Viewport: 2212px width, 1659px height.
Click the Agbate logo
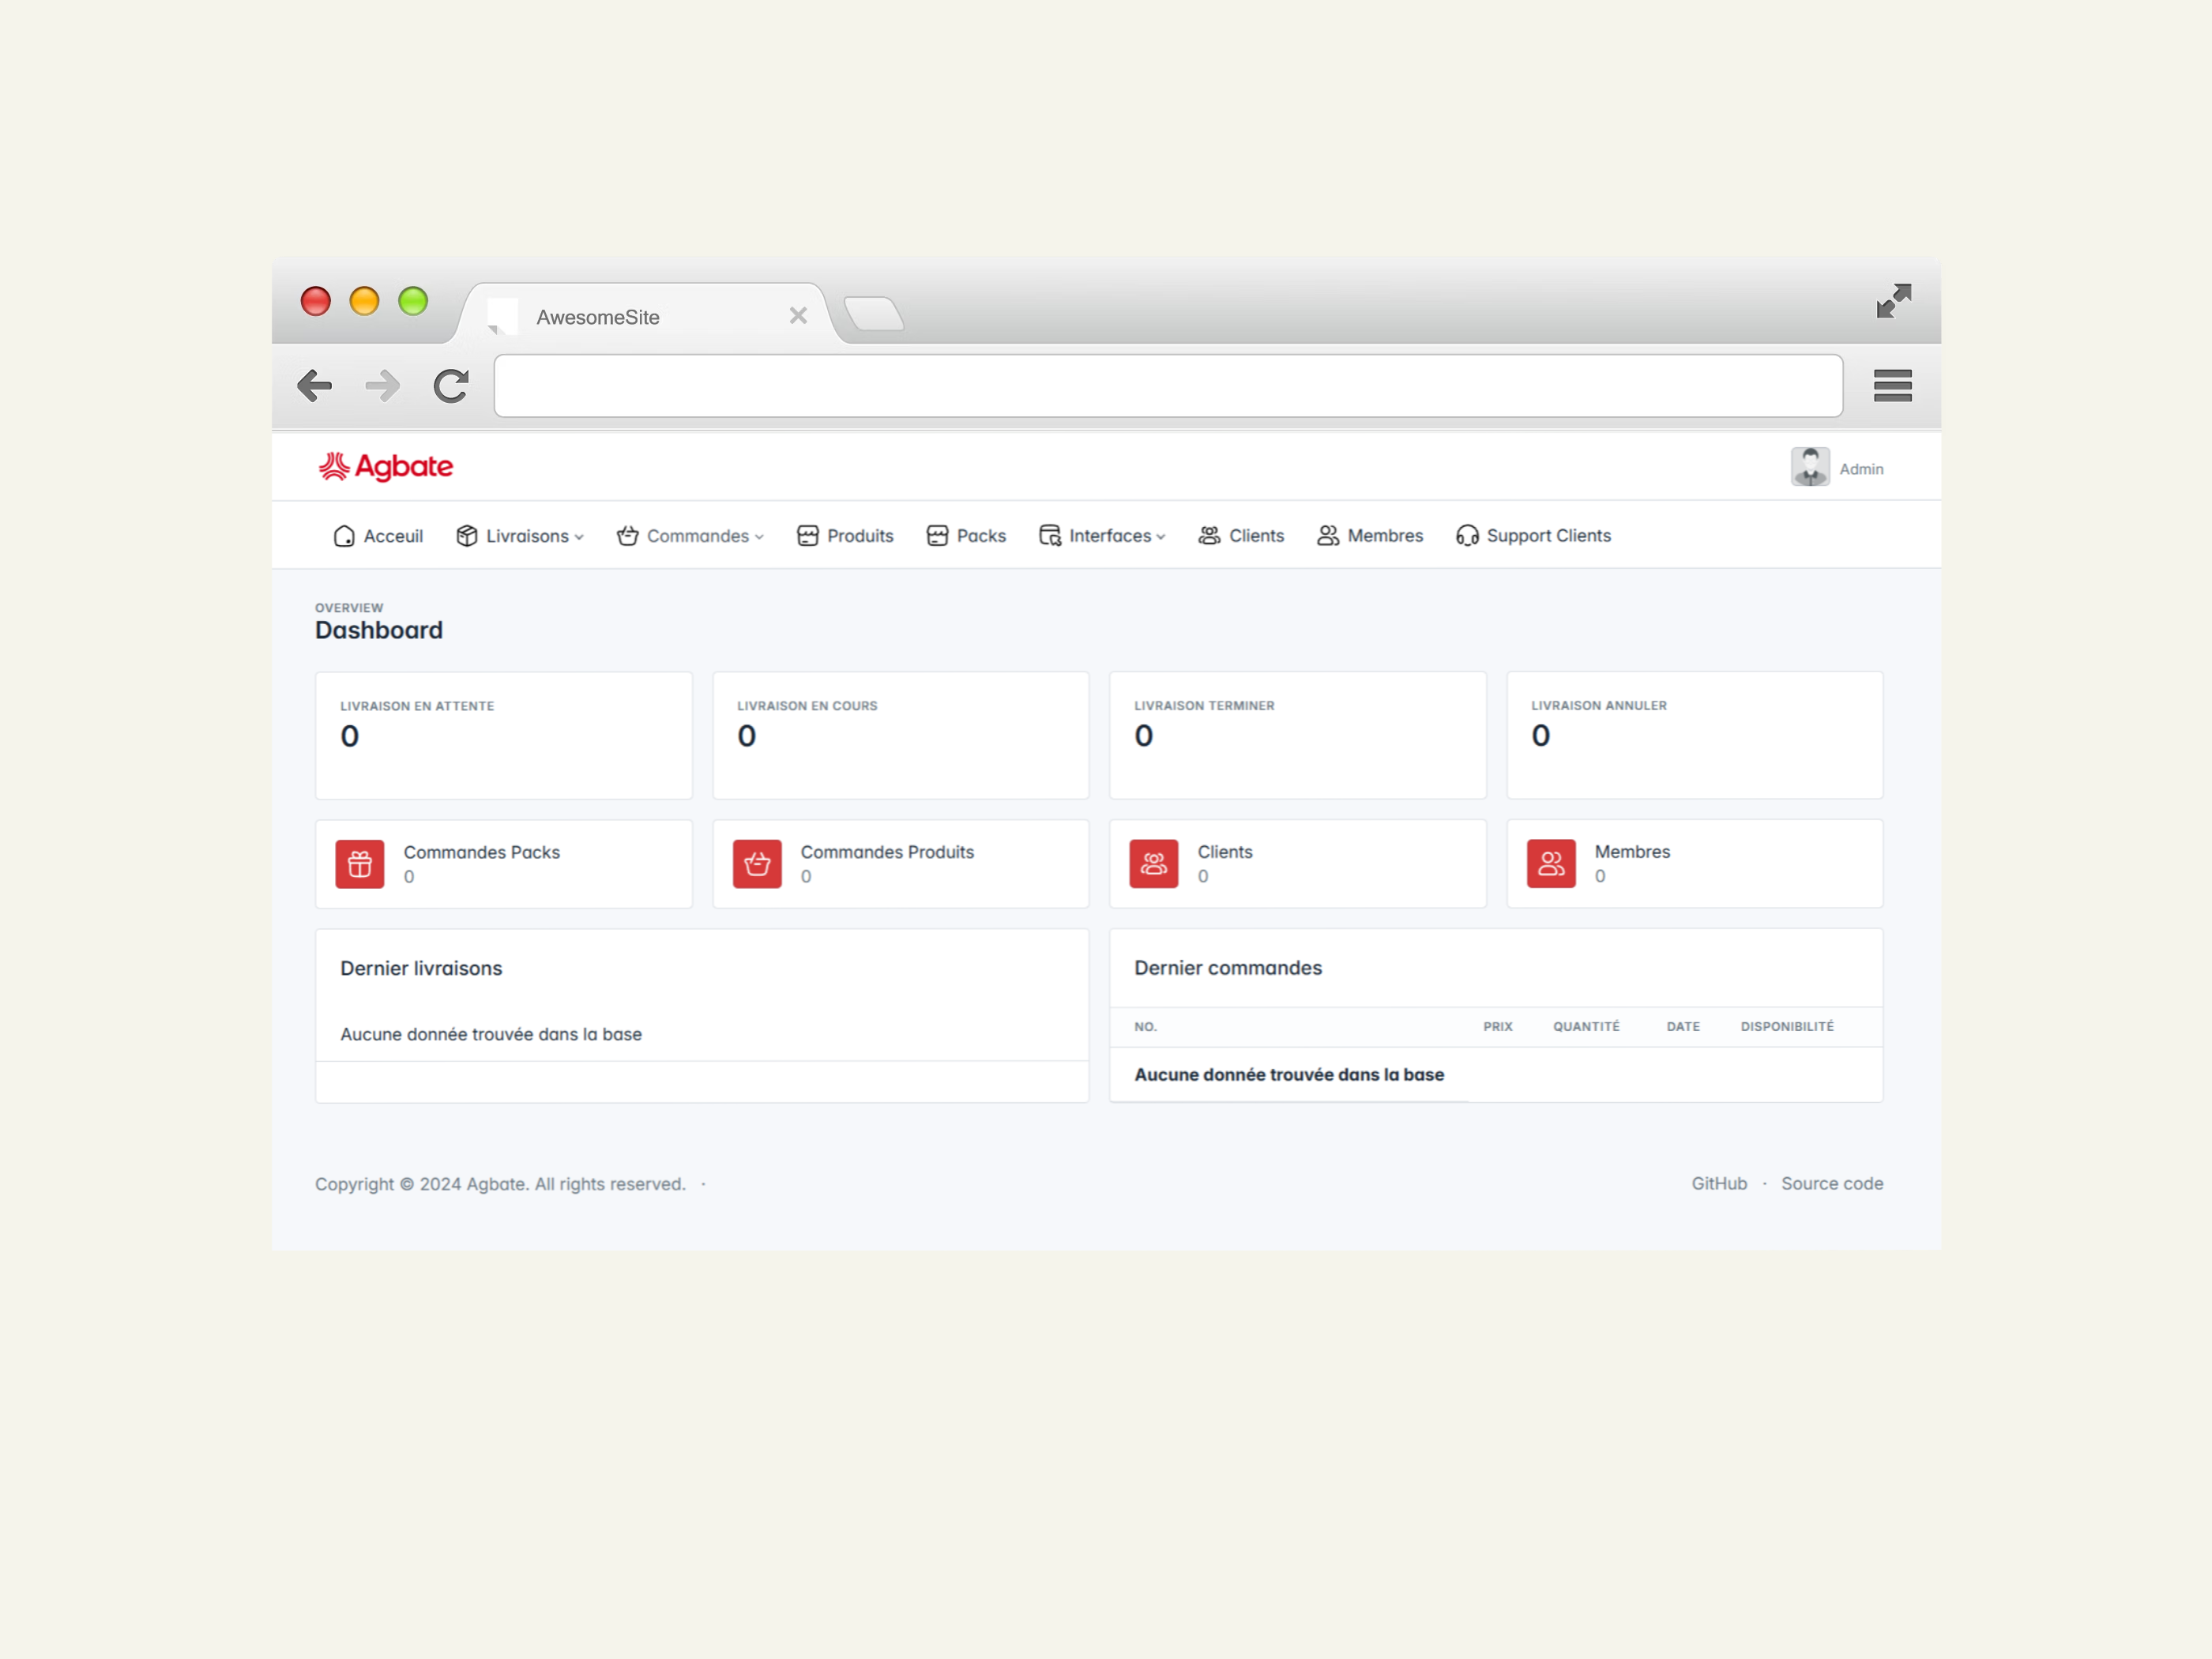(x=386, y=467)
